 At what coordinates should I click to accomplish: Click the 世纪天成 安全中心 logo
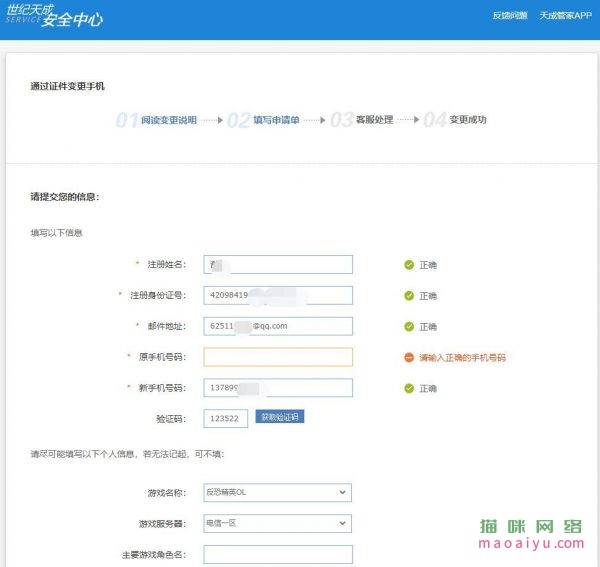pos(54,16)
